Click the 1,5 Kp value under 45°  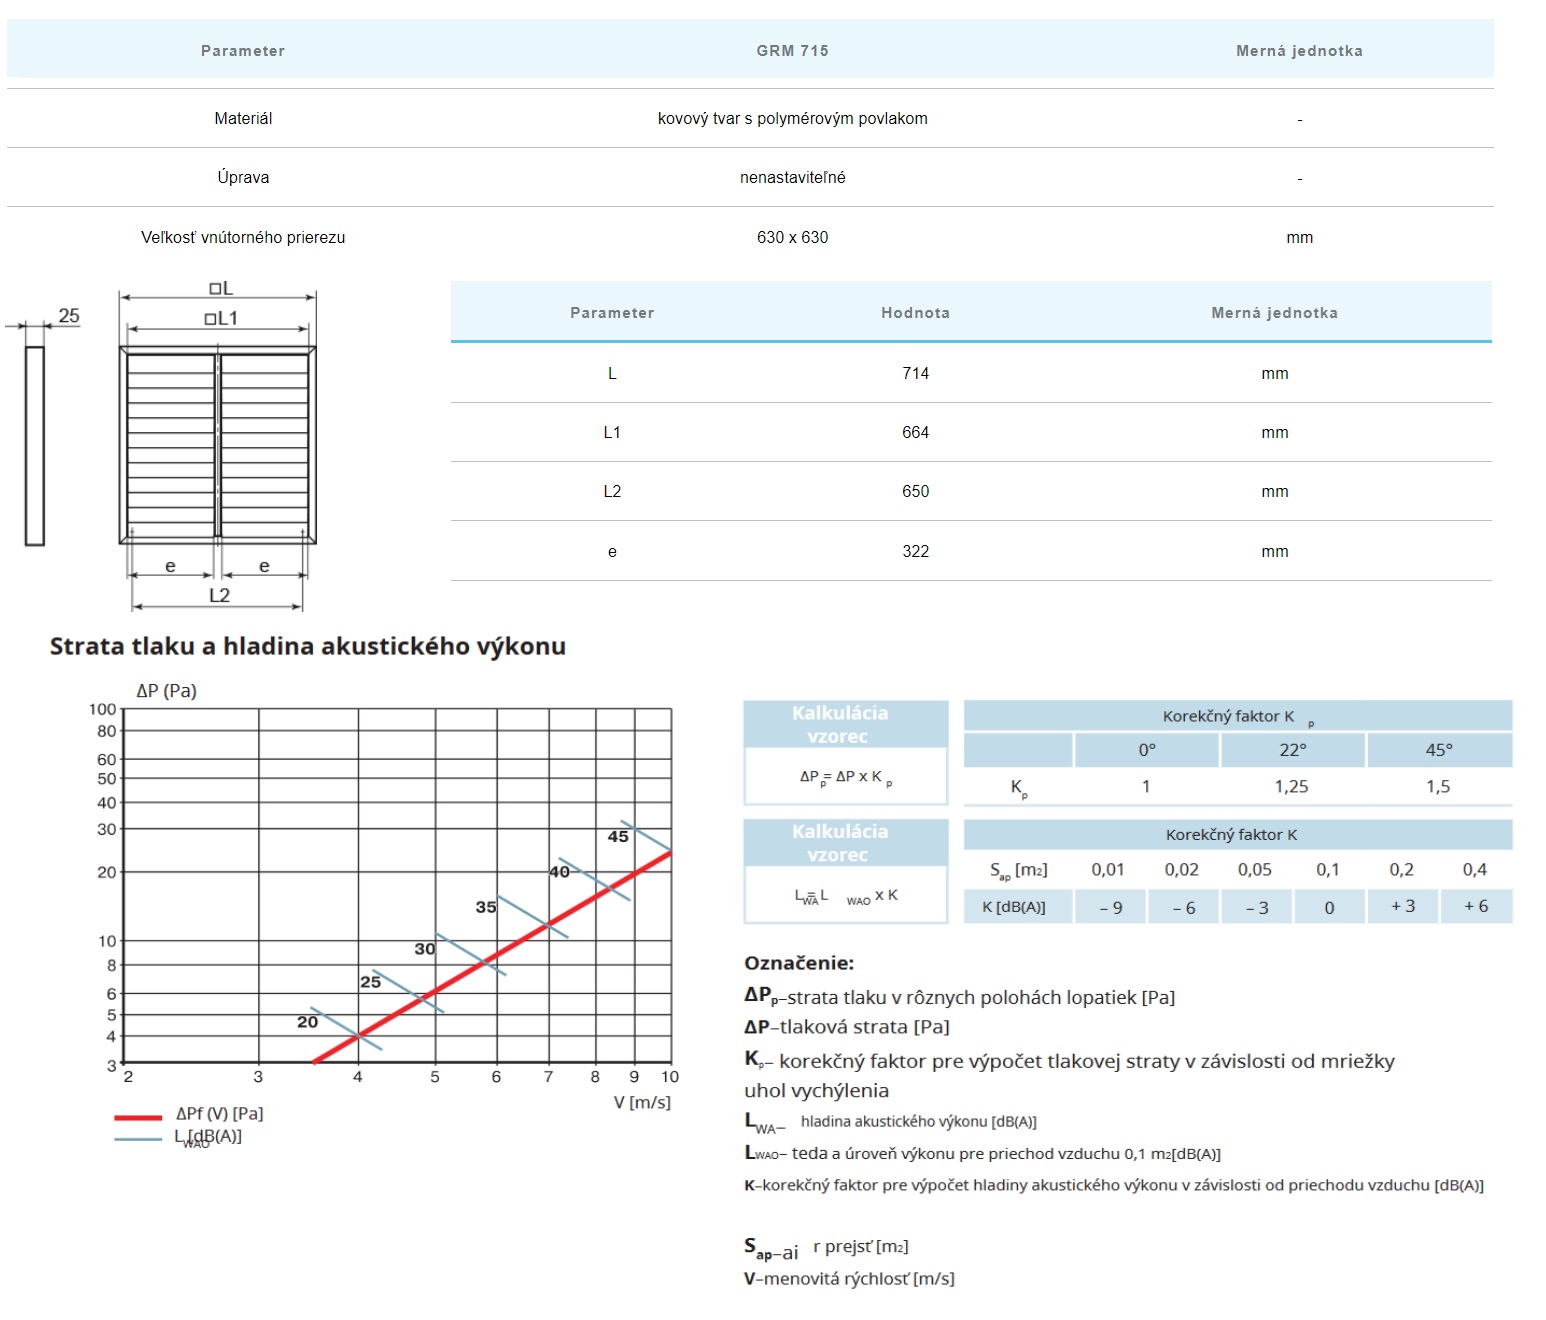[1438, 787]
